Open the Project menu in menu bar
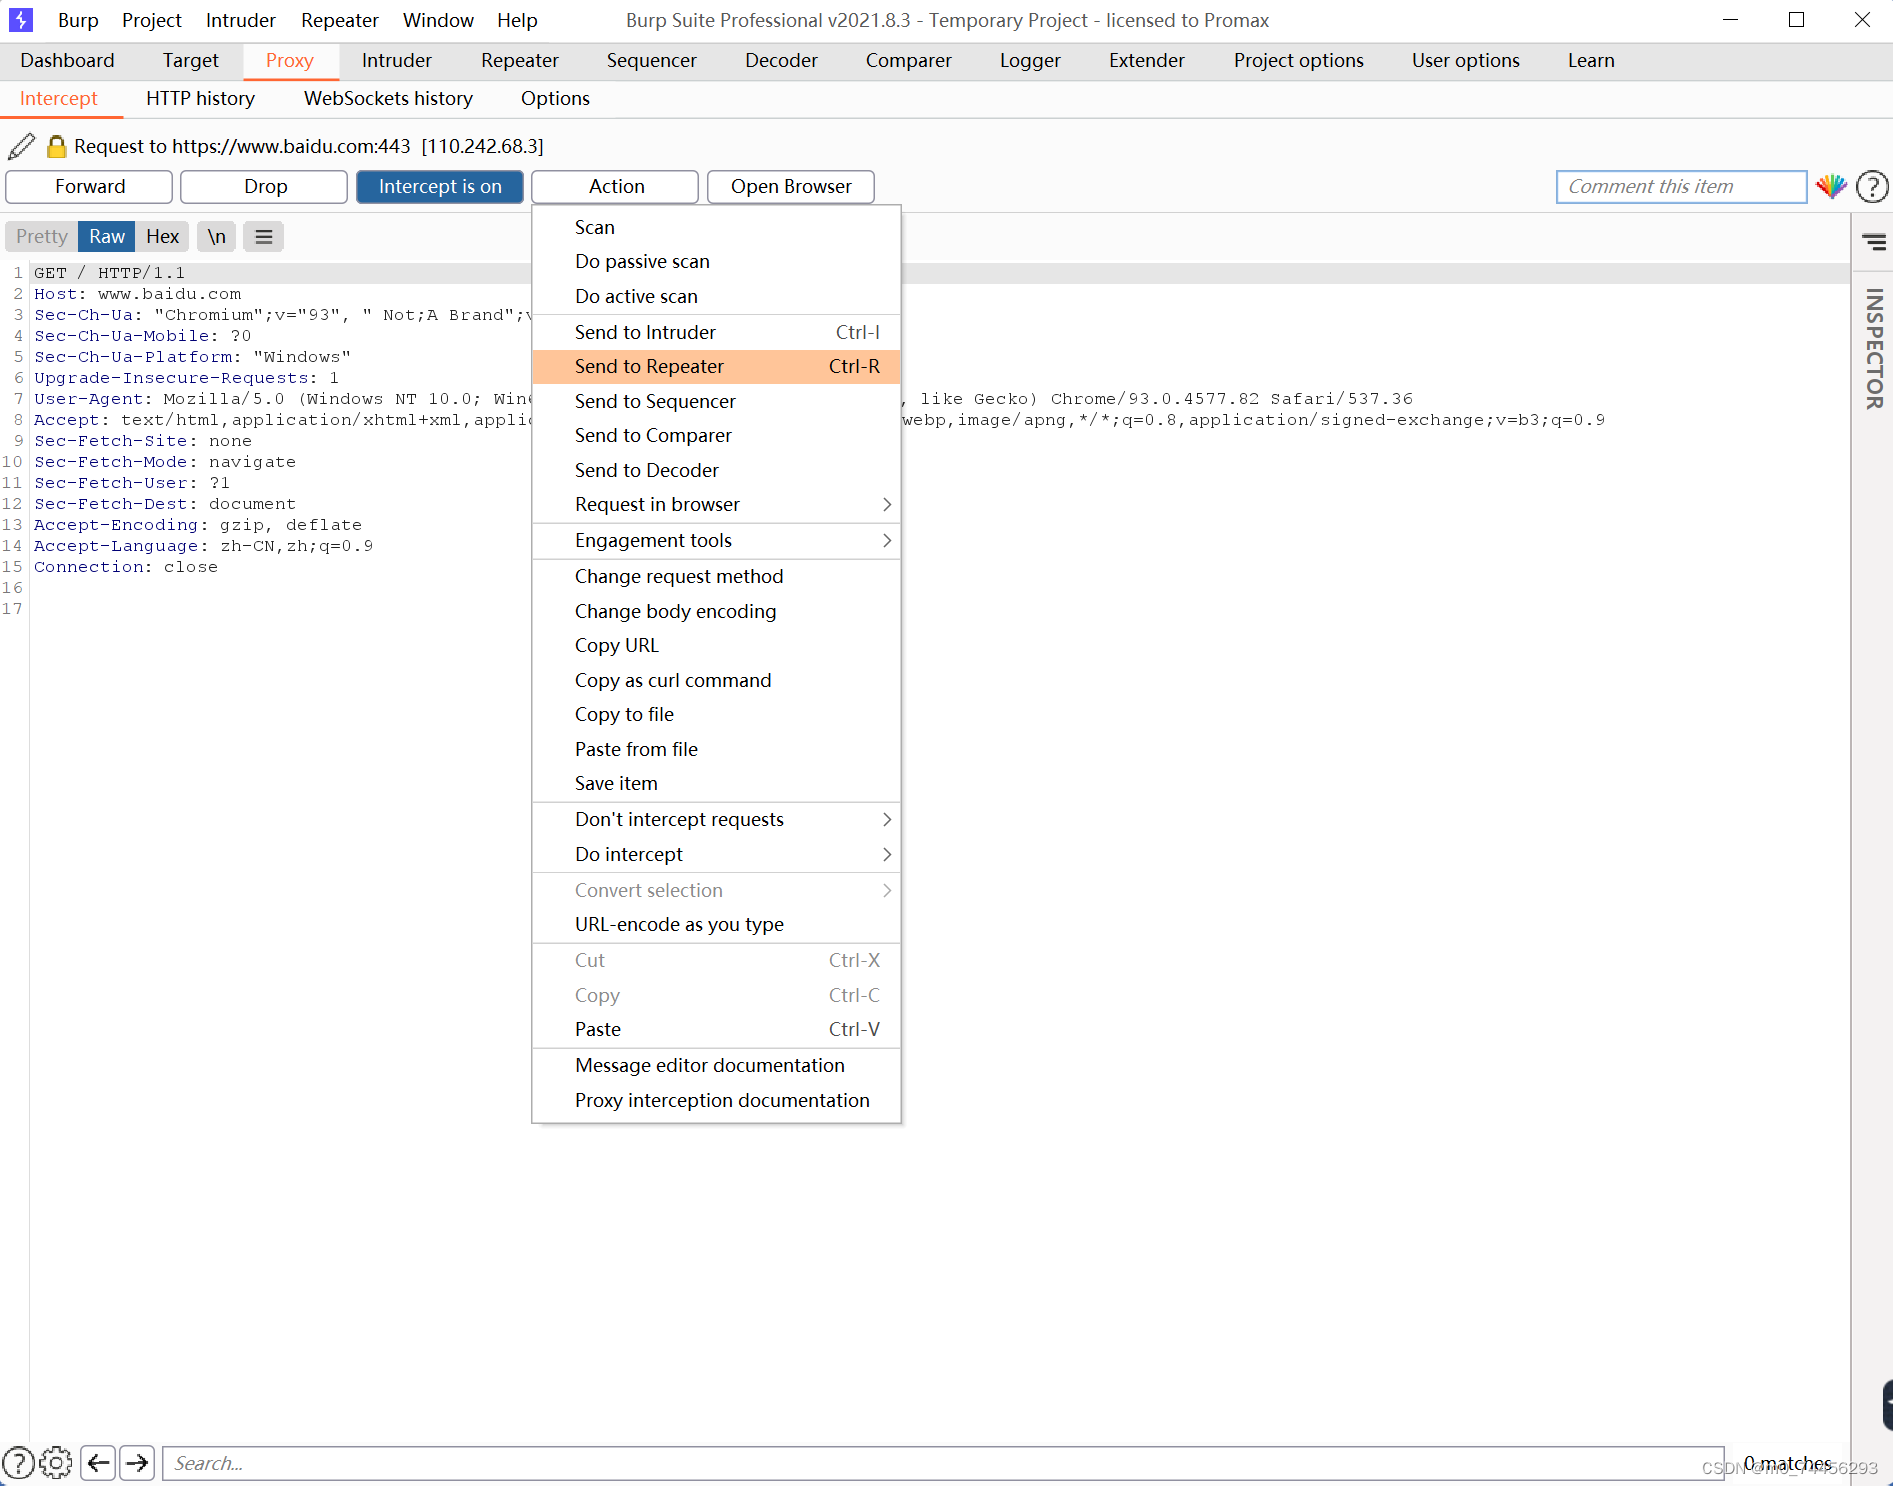 coord(152,20)
